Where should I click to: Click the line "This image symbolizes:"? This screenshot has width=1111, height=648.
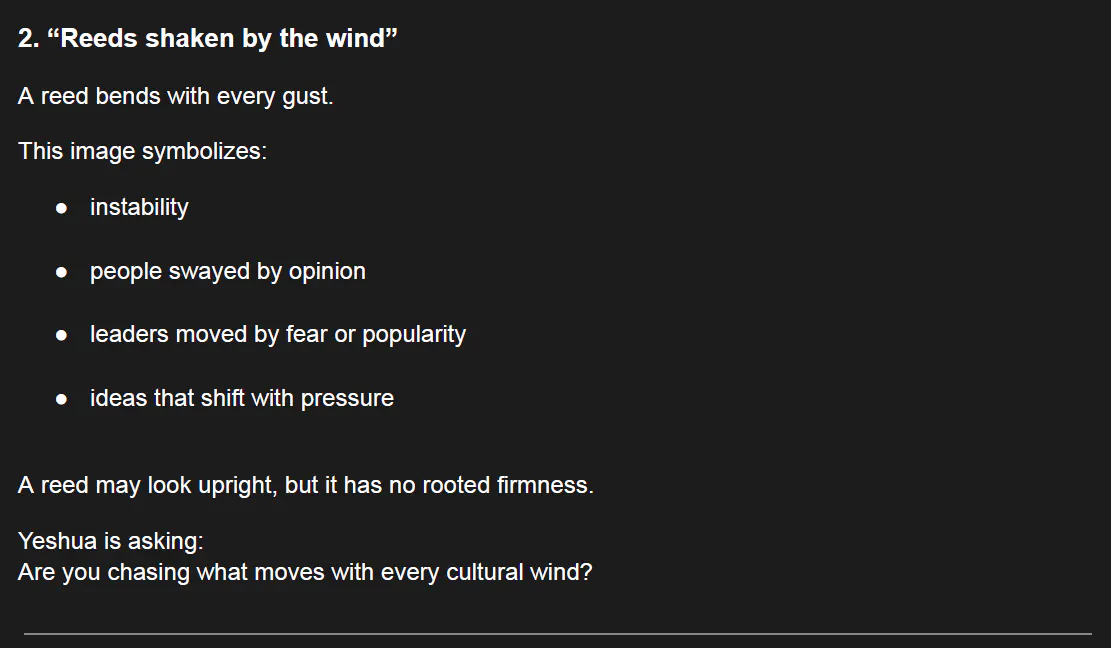point(142,152)
